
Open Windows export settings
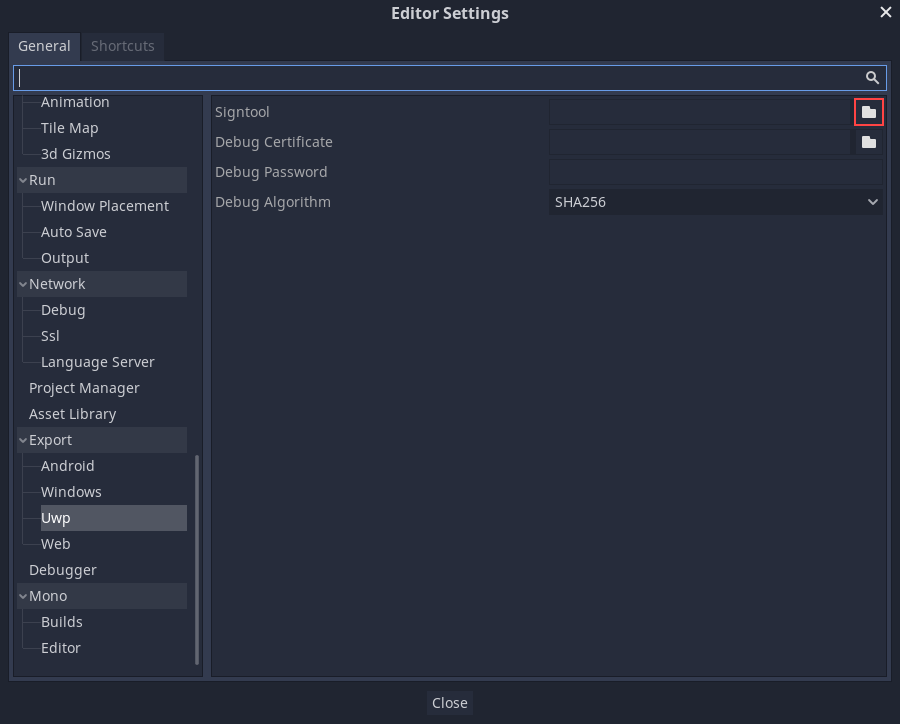pos(71,491)
